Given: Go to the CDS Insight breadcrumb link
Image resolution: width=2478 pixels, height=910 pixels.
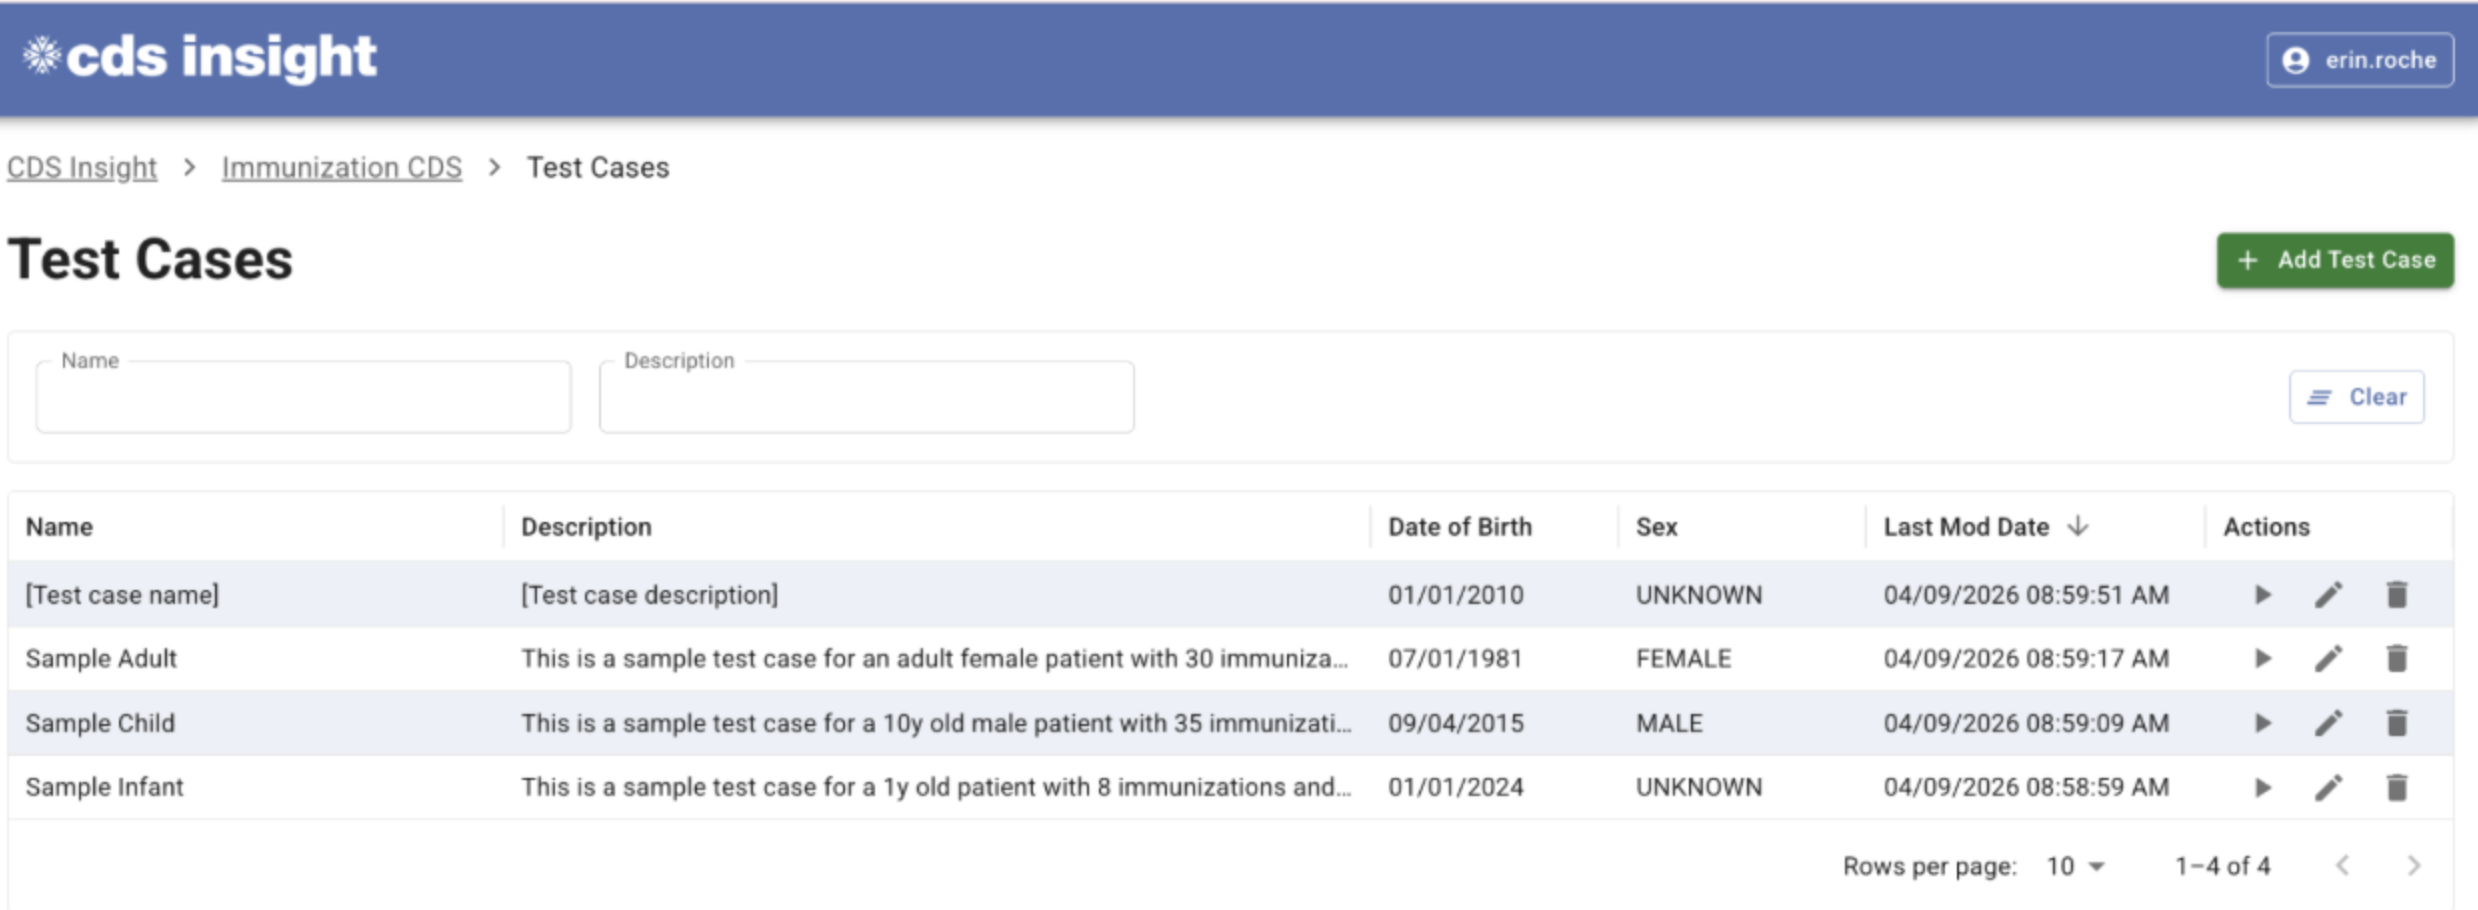Looking at the screenshot, I should 82,167.
